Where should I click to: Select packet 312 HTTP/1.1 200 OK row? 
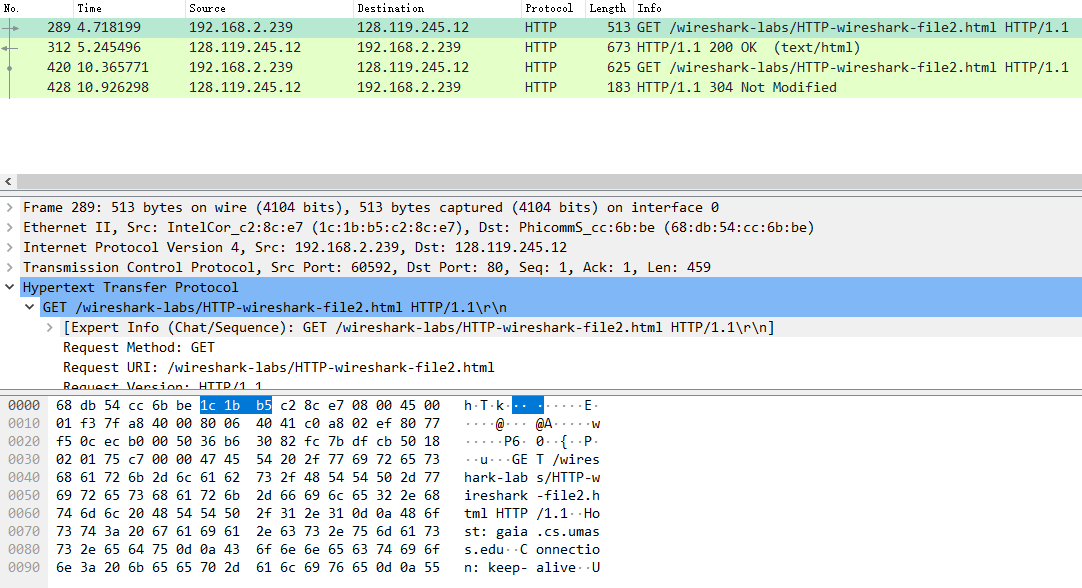pos(541,48)
